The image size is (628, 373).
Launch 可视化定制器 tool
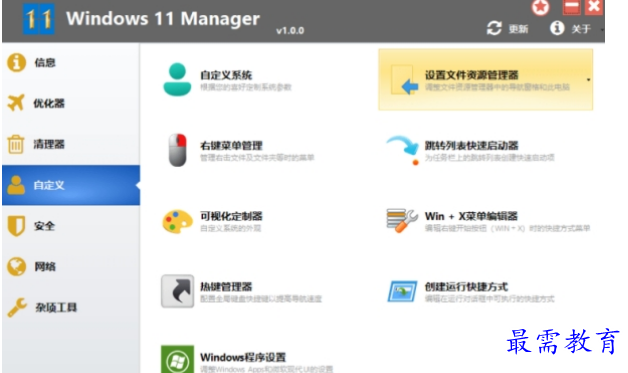click(x=213, y=221)
